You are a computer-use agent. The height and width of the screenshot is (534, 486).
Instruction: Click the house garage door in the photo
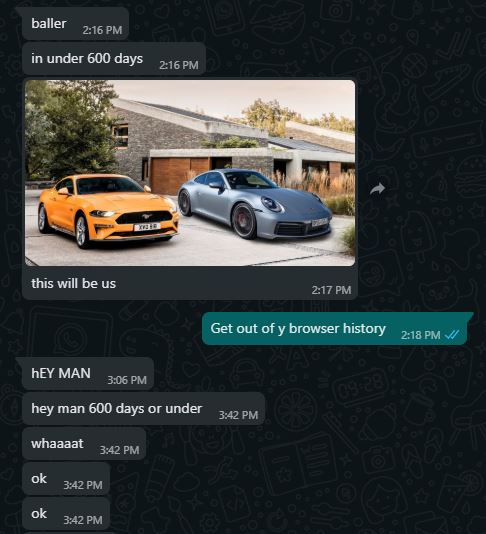180,174
